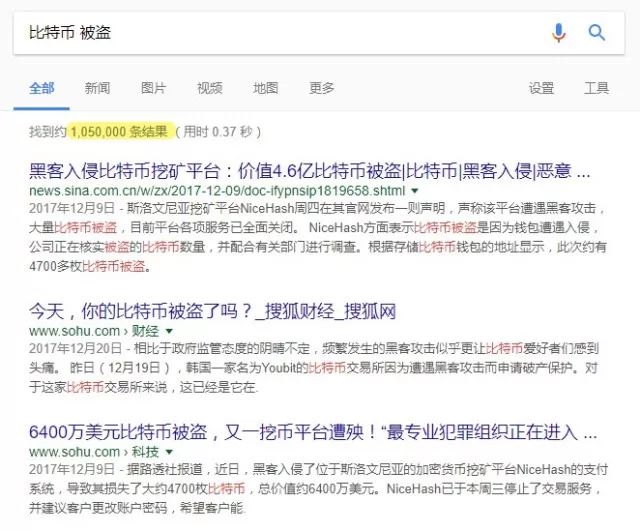
Task: Expand the arrow beside sohu.com › 财经
Action: pyautogui.click(x=169, y=330)
